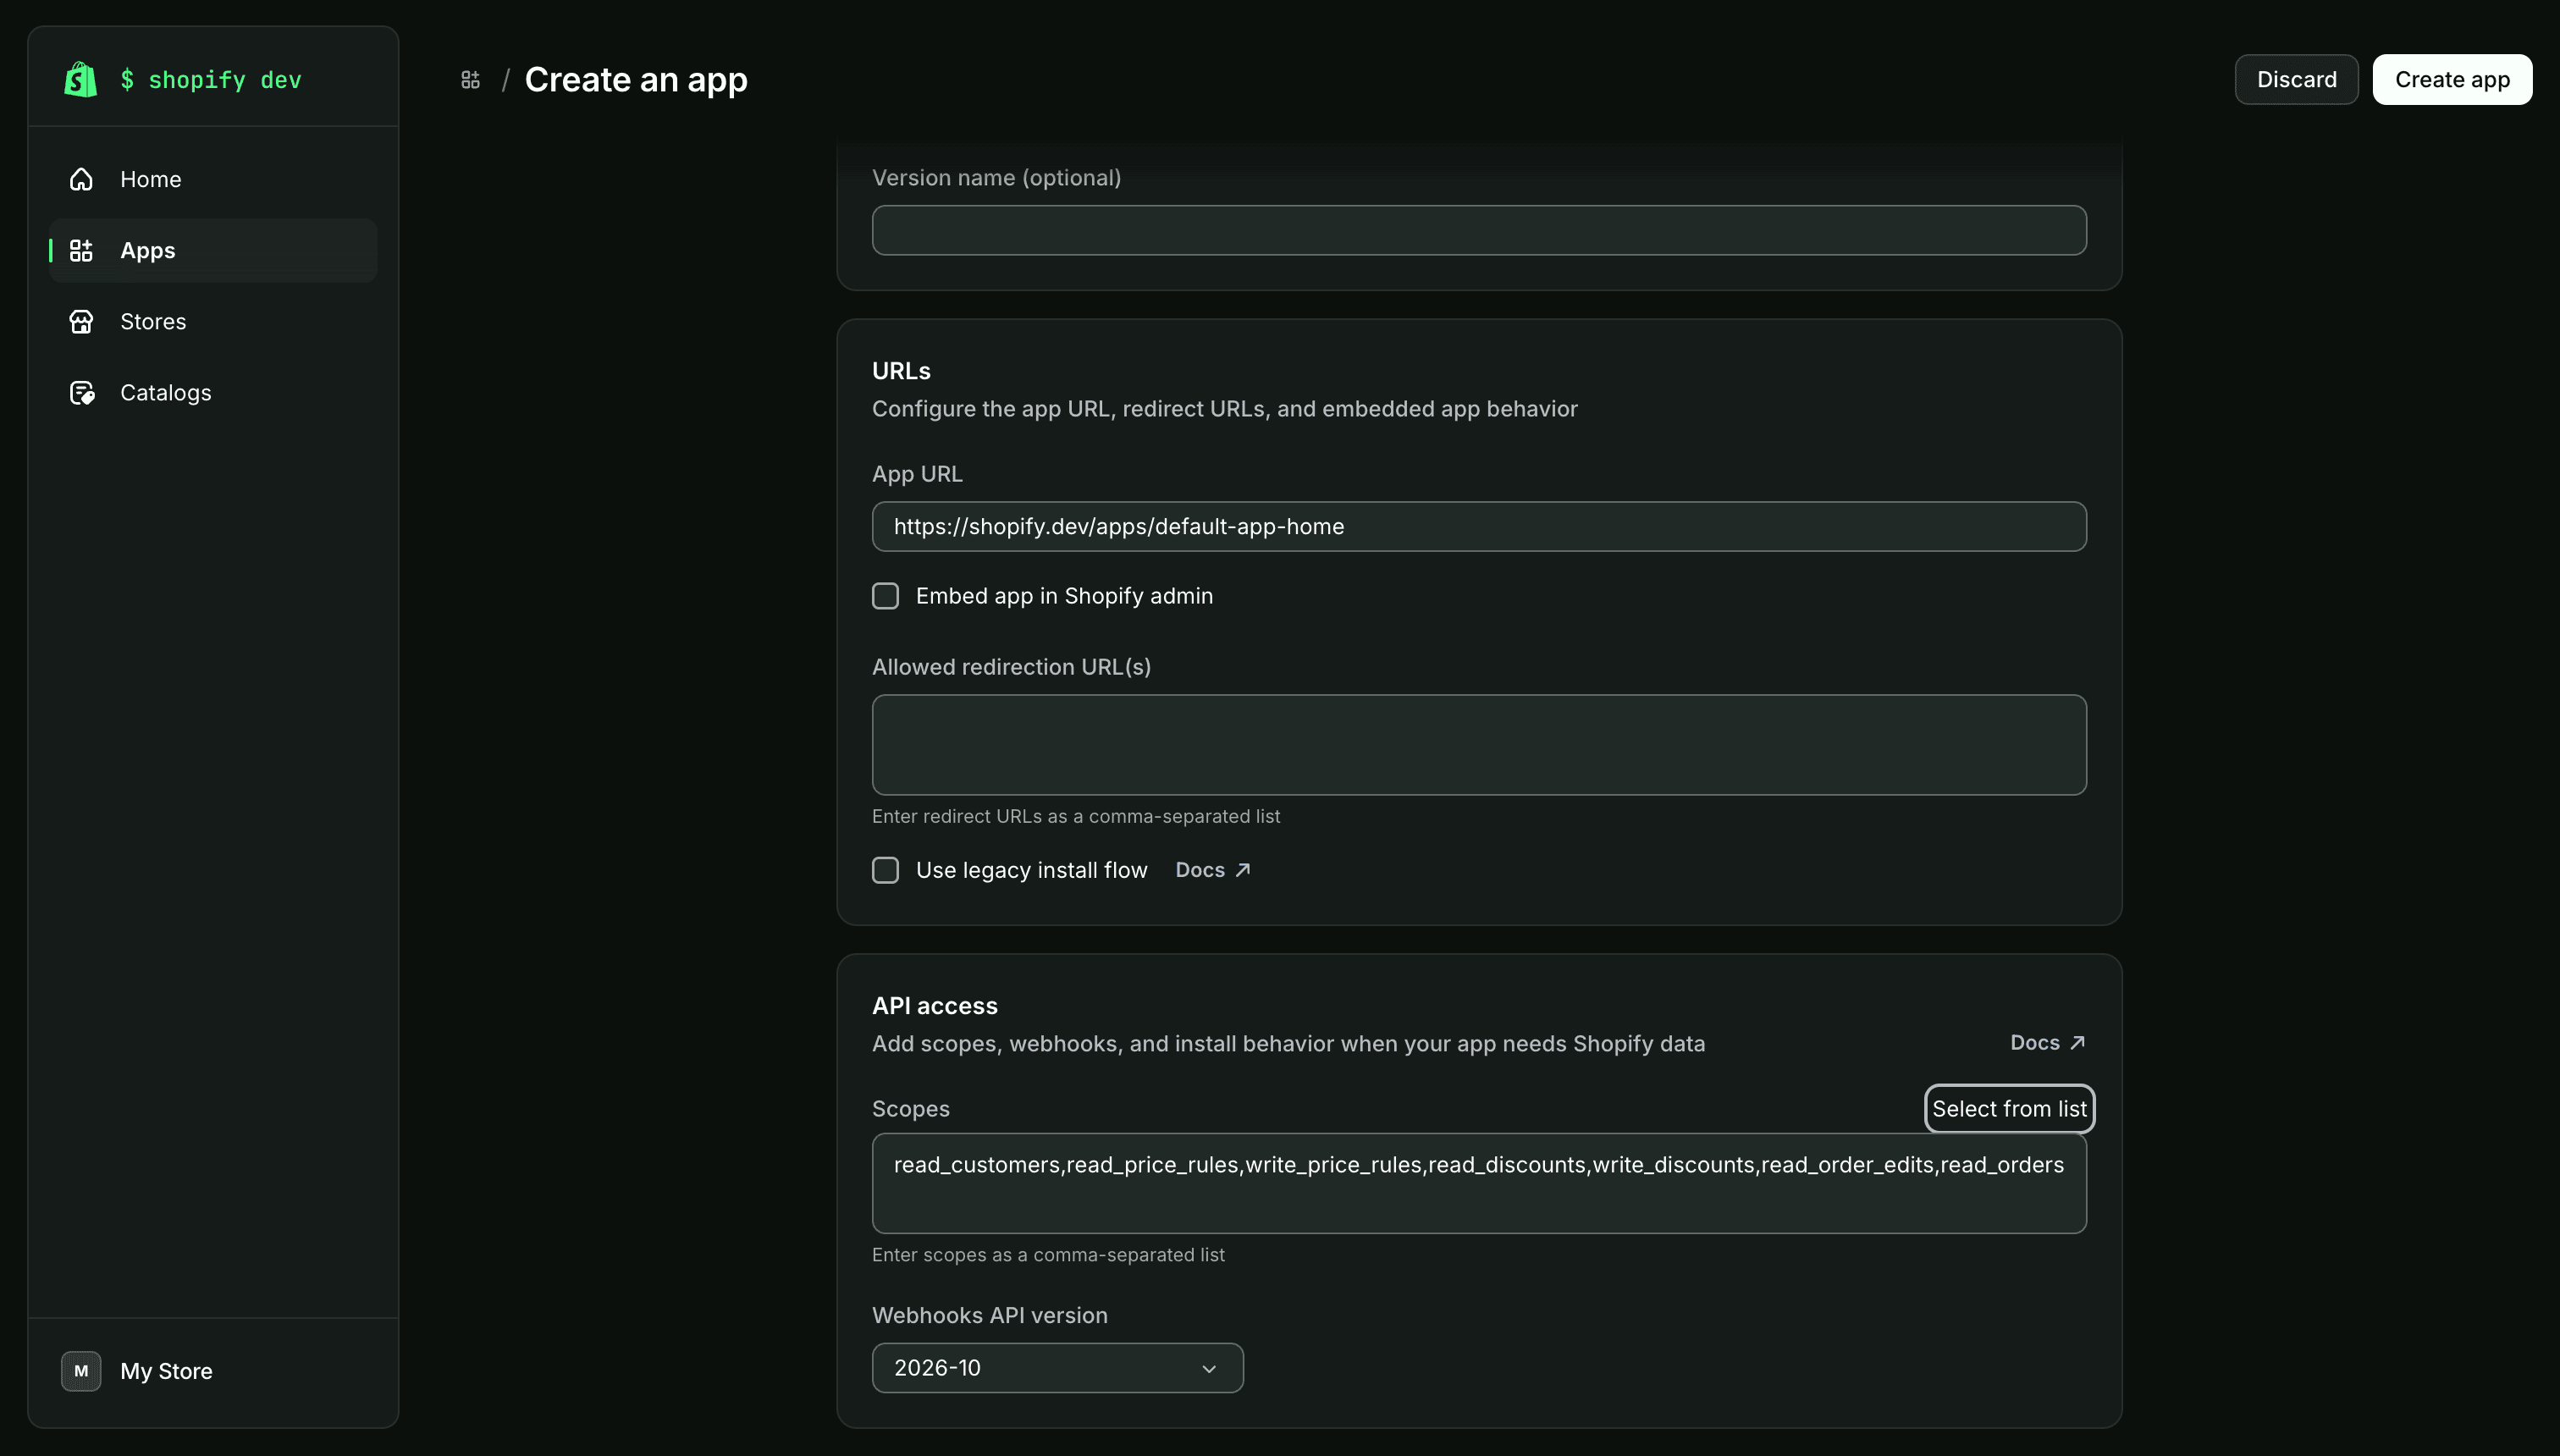Click the "Version name (optional)" label
Screen dimensions: 2560x1456
click(996, 178)
